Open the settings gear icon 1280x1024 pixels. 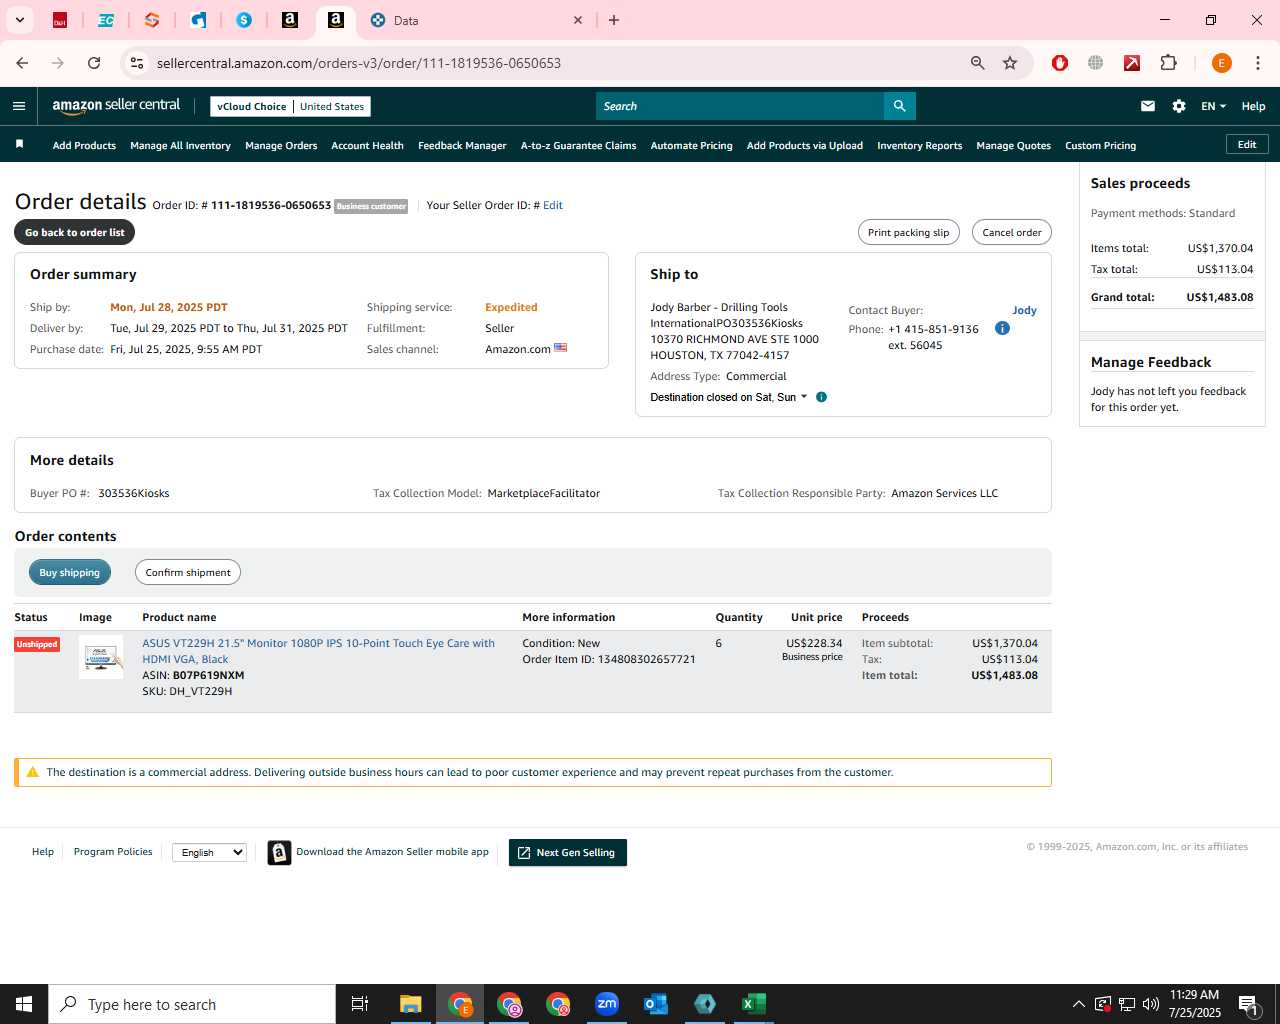(x=1179, y=106)
